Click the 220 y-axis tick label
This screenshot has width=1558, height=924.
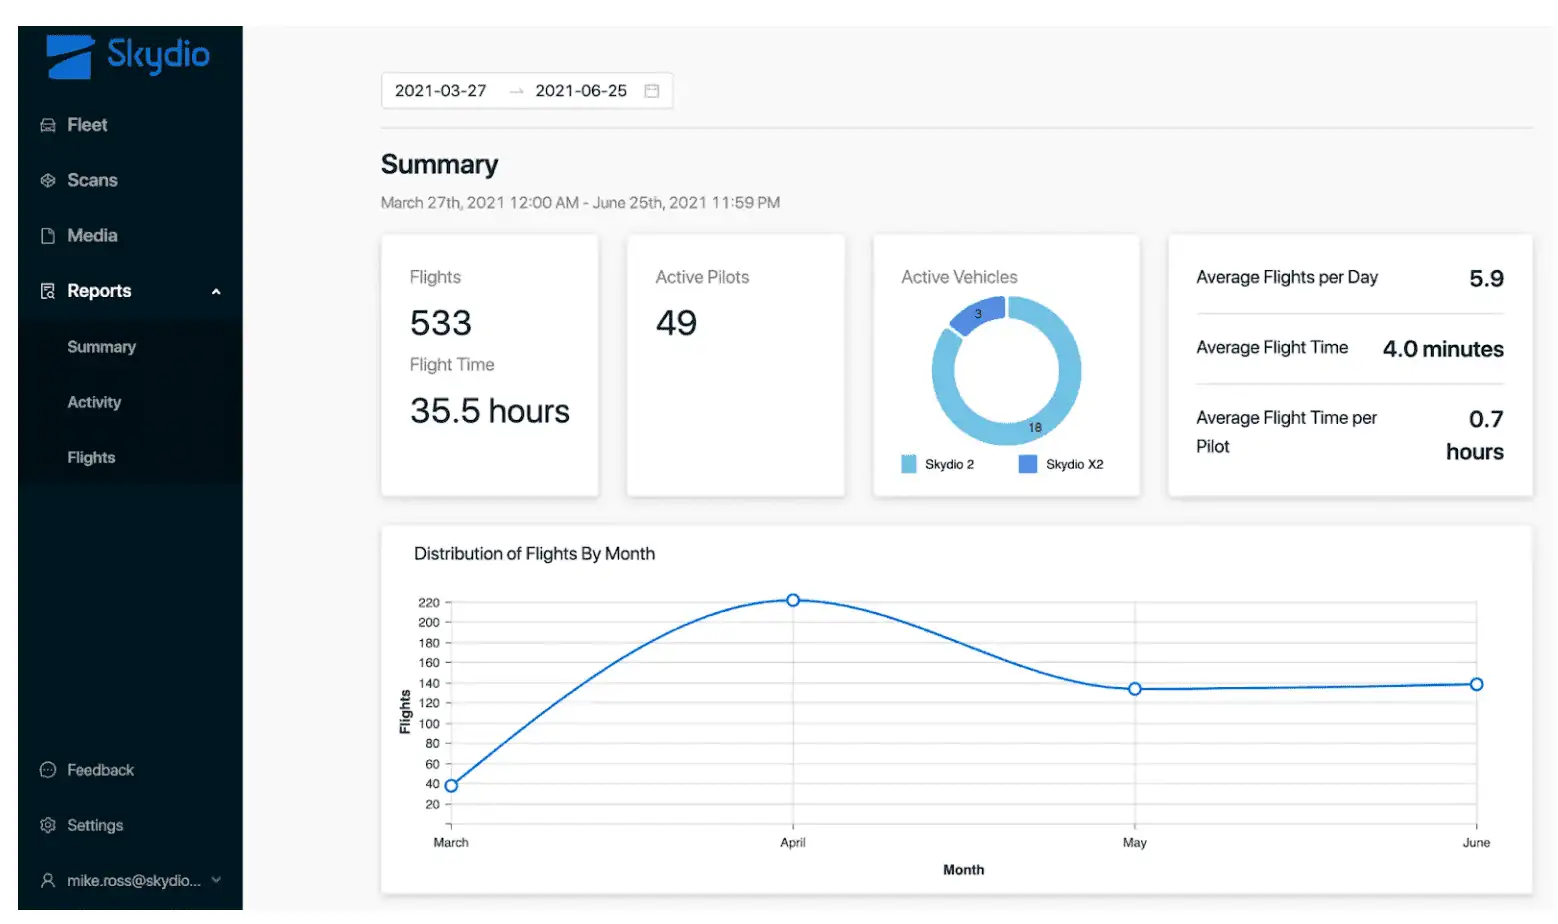click(x=428, y=603)
